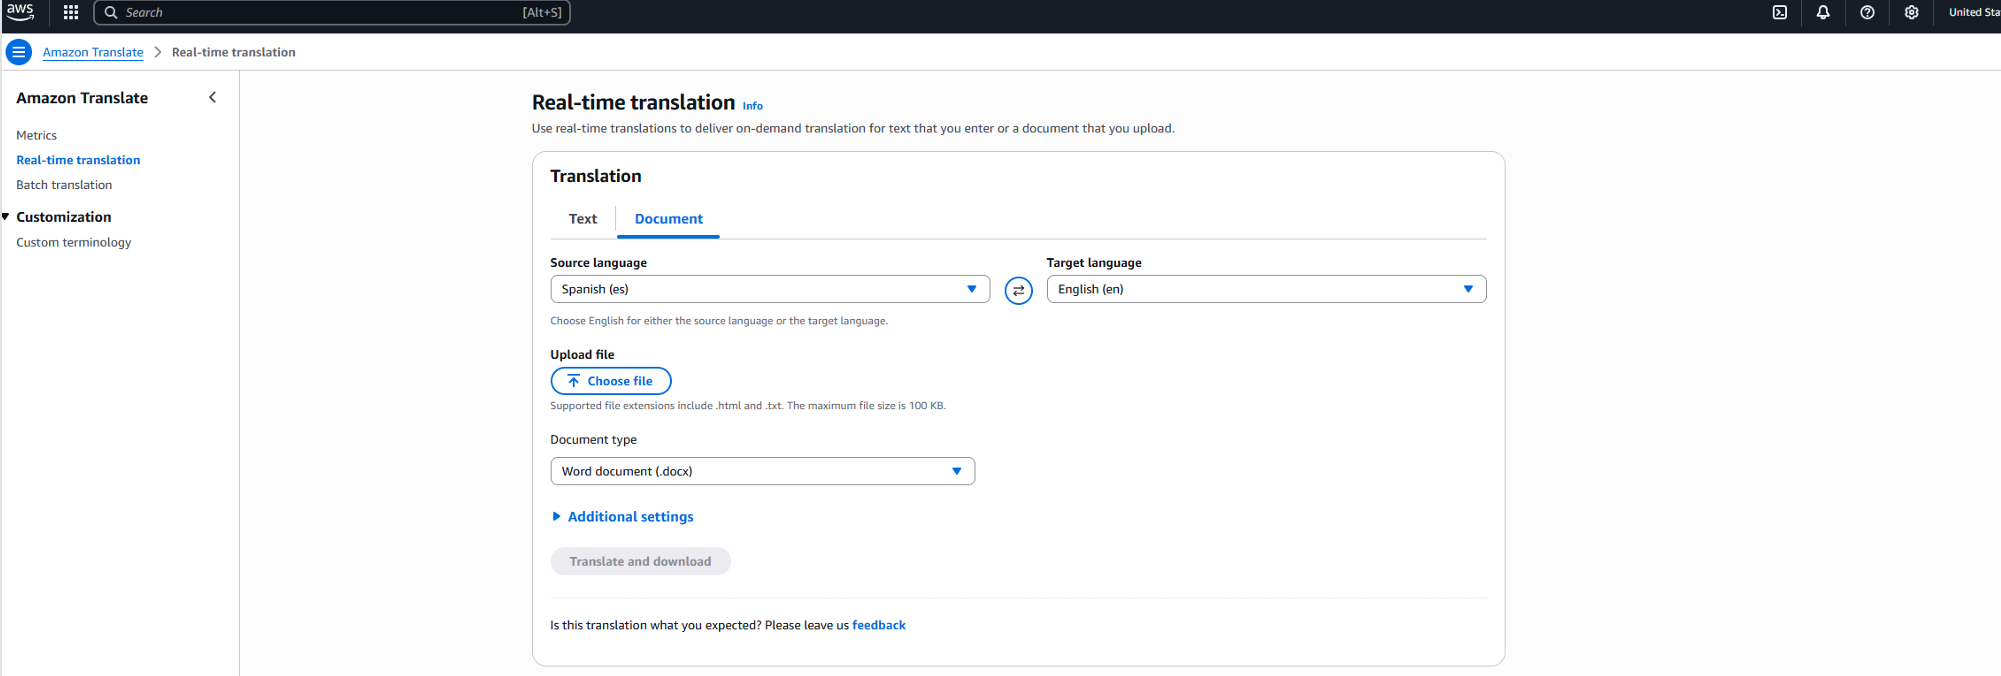Toggle the hamburger navigation menu icon
Screen dimensions: 2001x676
19,52
